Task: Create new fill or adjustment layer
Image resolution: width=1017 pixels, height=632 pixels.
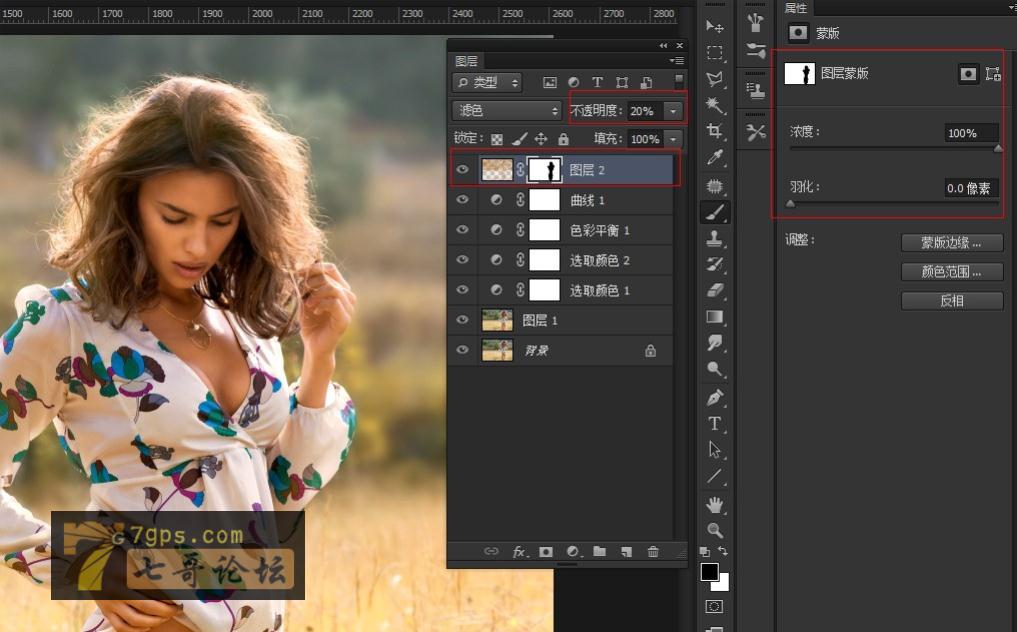Action: [x=573, y=552]
